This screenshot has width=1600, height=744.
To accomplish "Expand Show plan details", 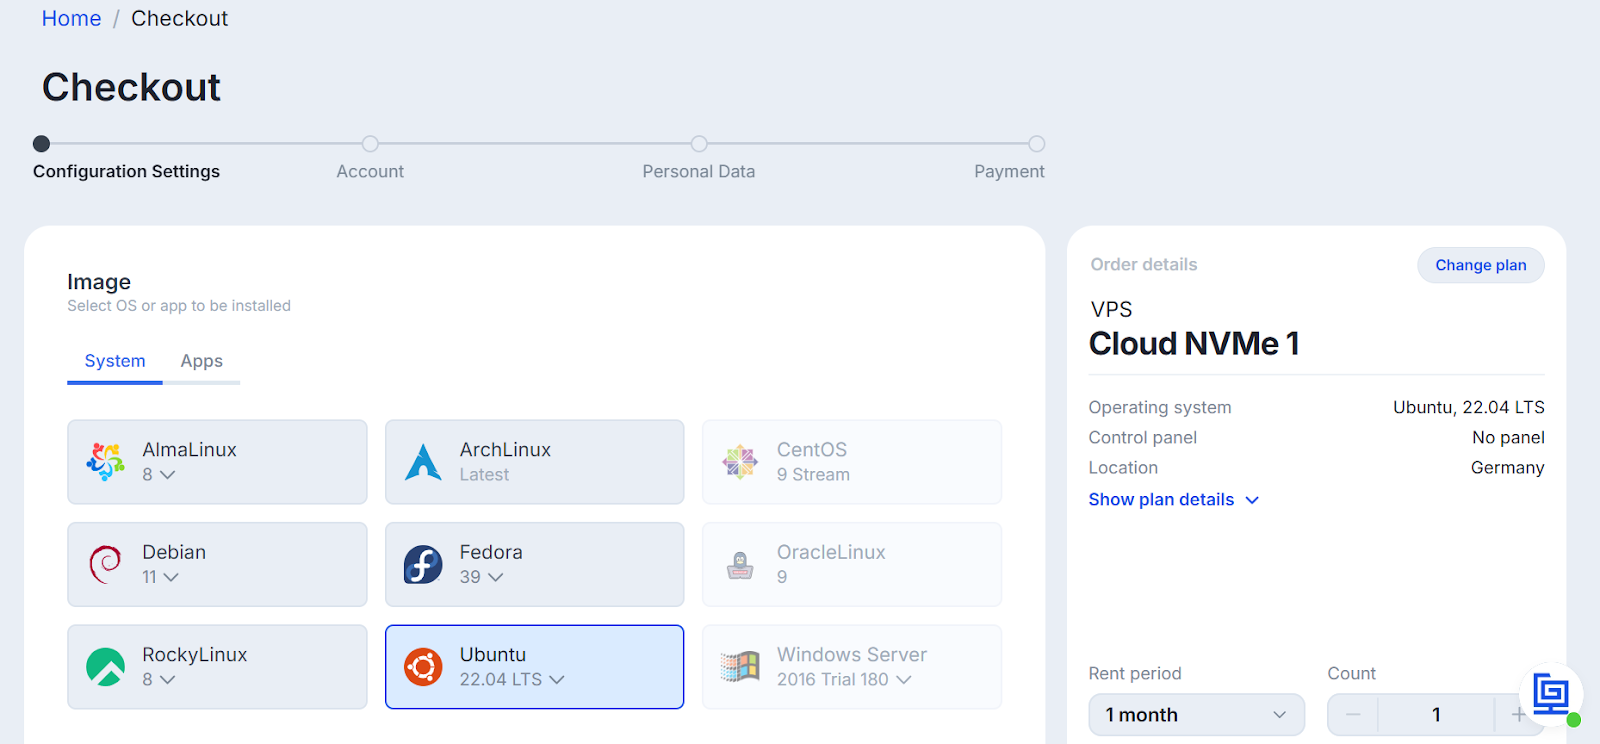I will coord(1174,500).
